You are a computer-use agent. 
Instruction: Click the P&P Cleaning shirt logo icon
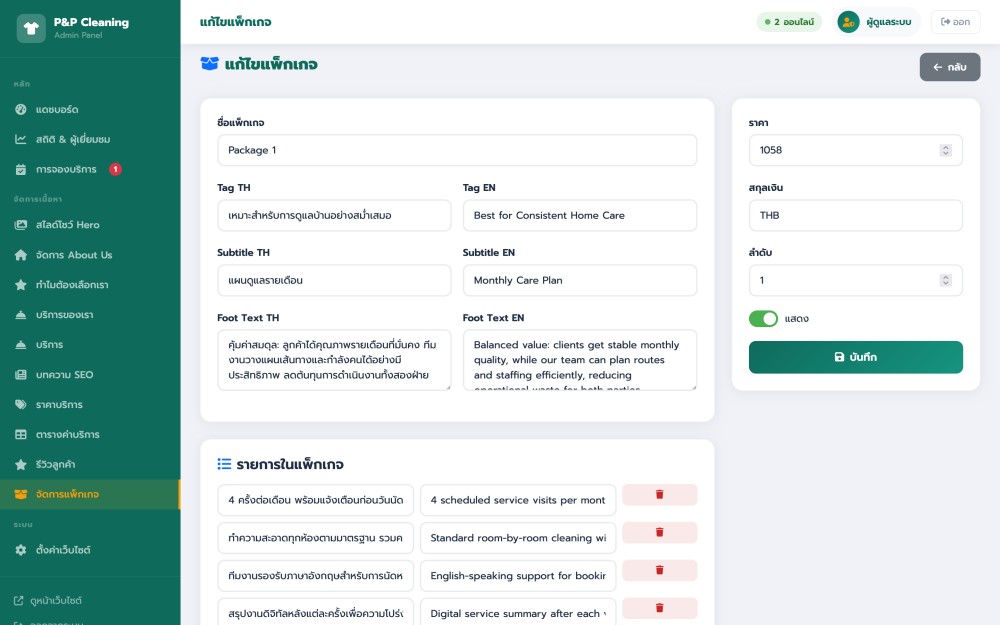pos(31,28)
